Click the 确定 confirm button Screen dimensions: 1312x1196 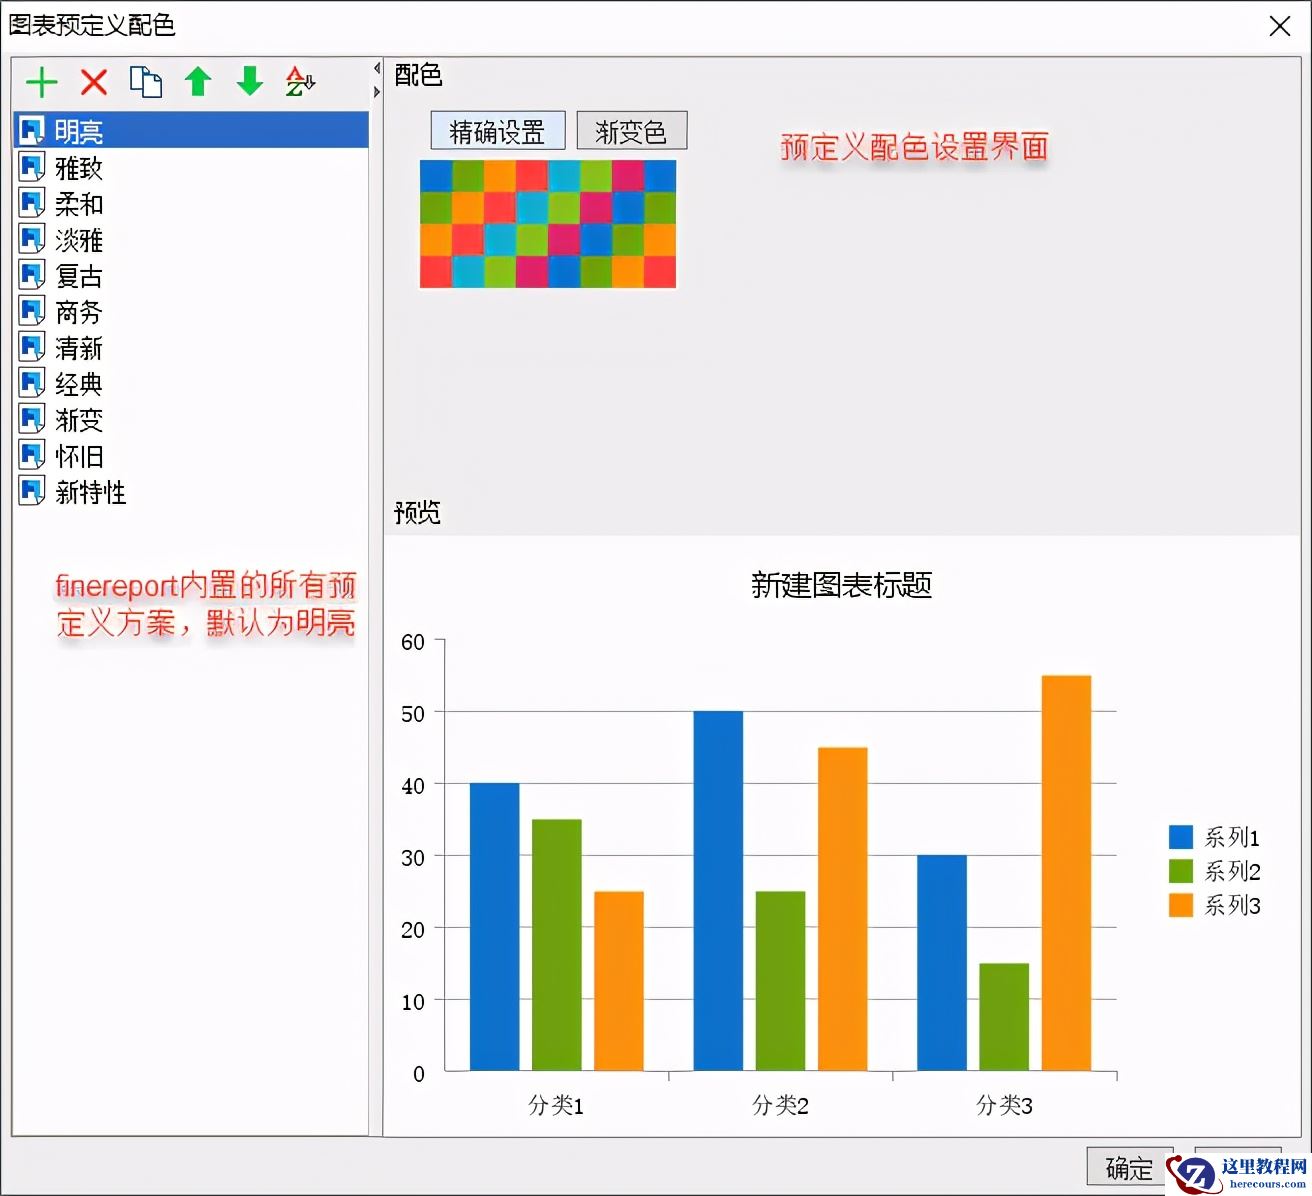[1129, 1167]
